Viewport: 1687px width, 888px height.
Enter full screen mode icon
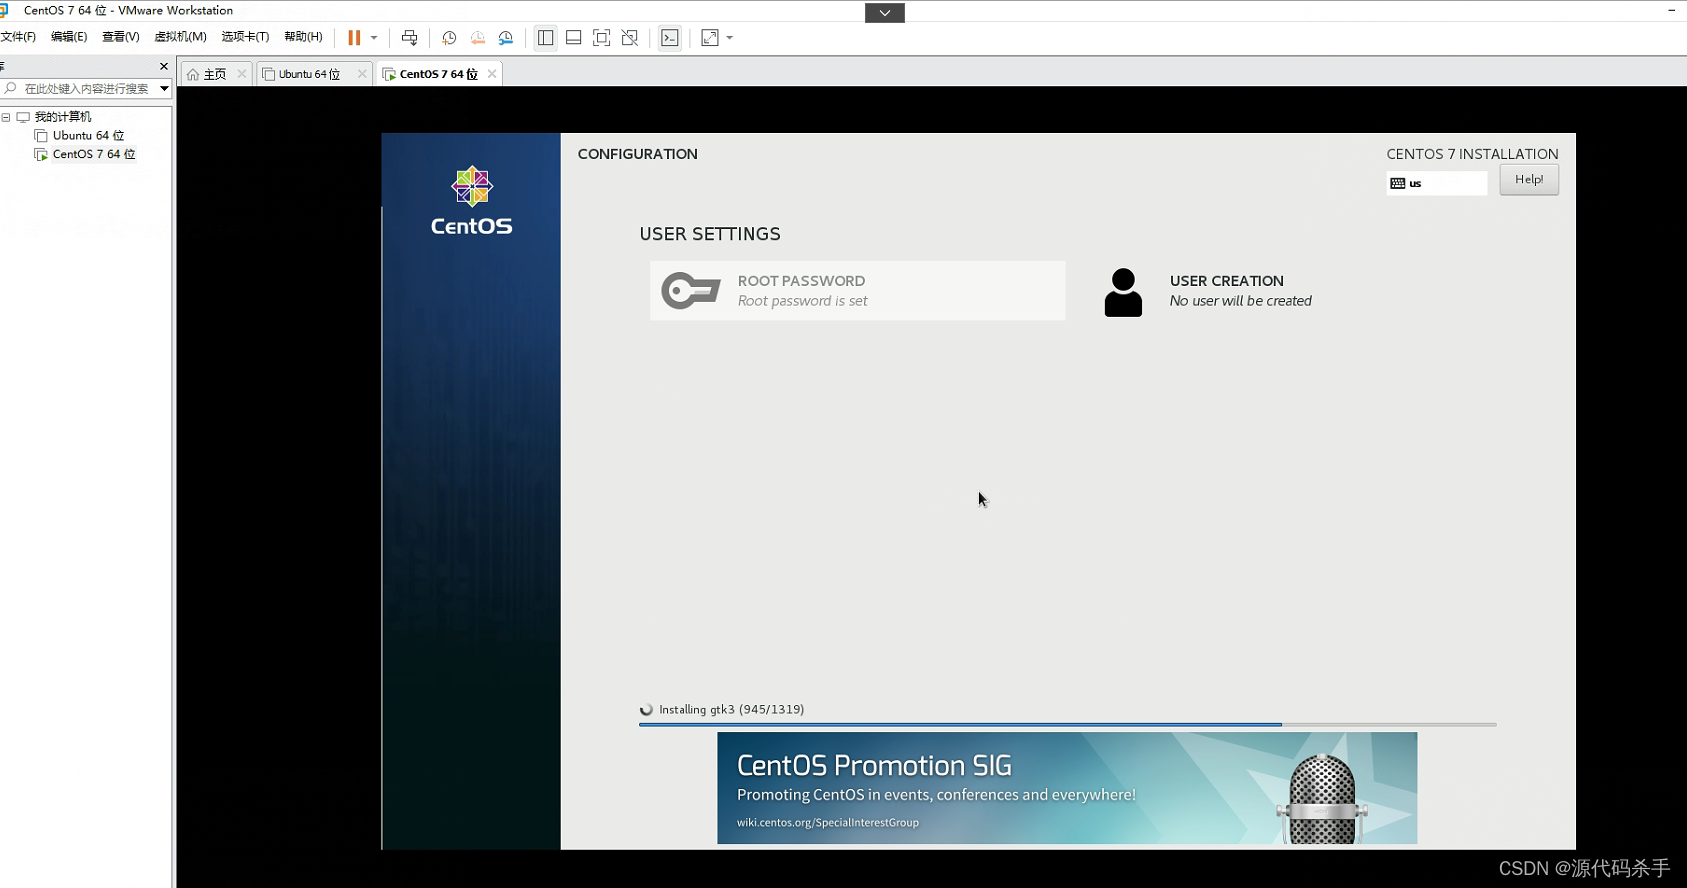[x=601, y=38]
